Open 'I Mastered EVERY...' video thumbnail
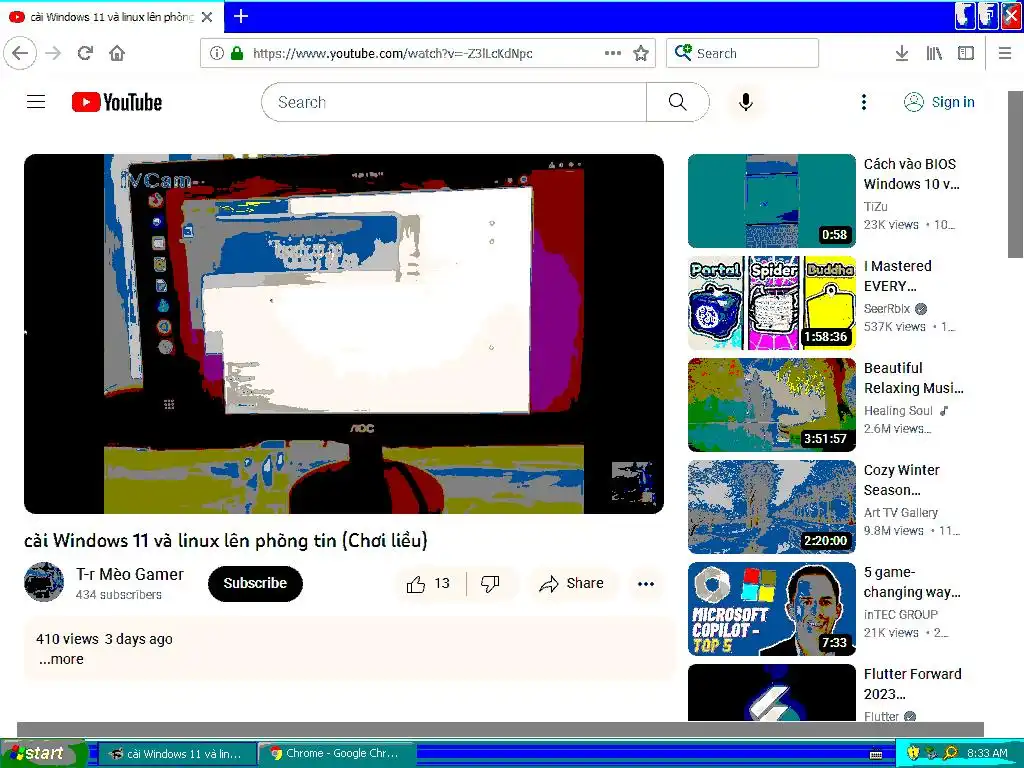This screenshot has width=1024, height=768. [x=771, y=302]
